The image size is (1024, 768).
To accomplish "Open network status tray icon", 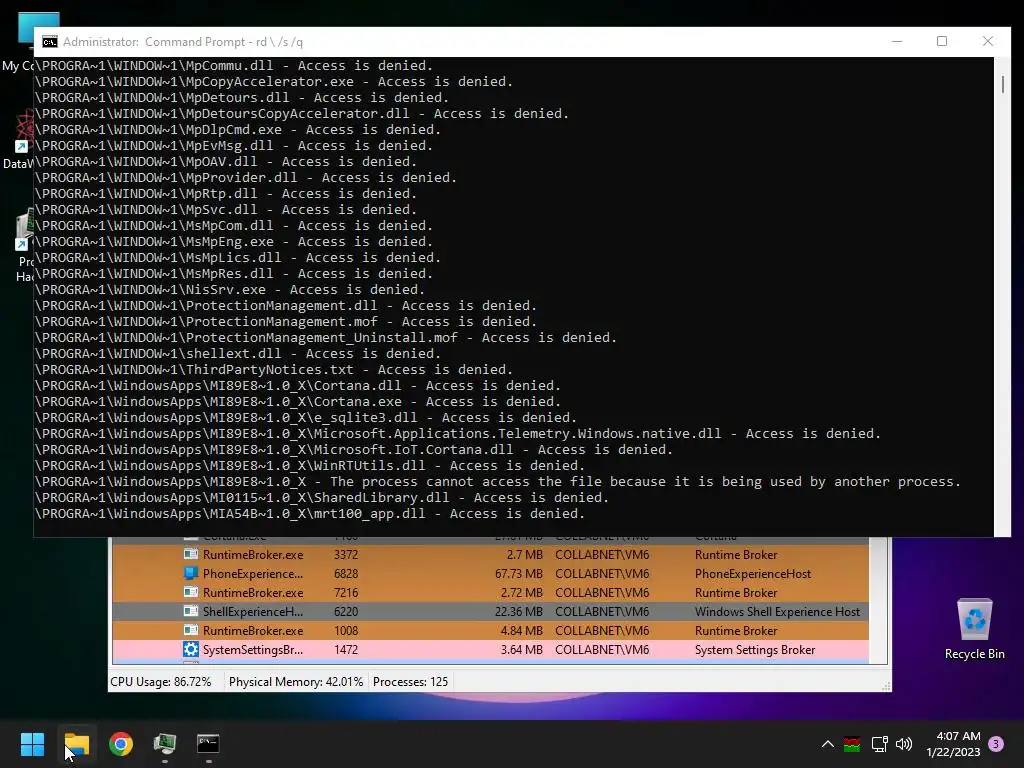I will 879,744.
